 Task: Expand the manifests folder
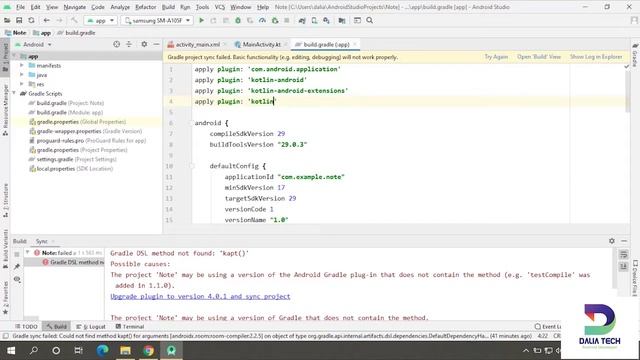[x=22, y=65]
